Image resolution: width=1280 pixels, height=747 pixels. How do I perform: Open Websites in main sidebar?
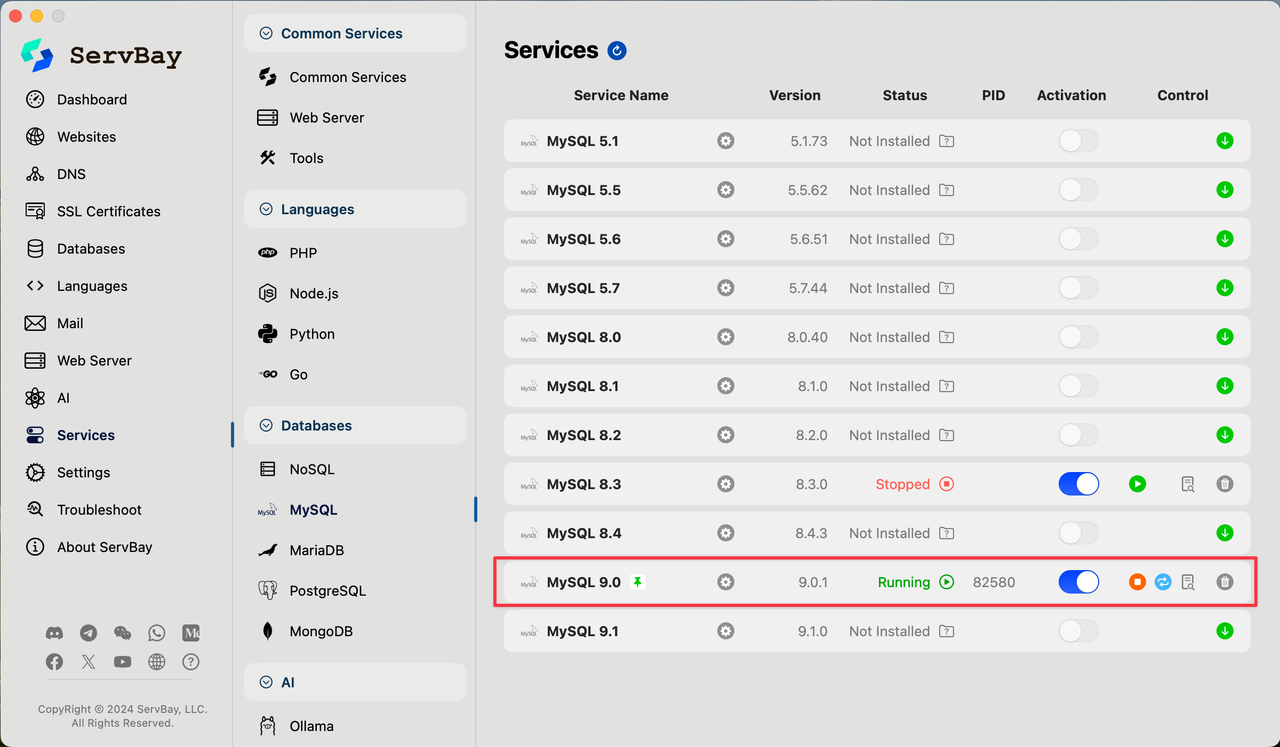click(x=86, y=137)
